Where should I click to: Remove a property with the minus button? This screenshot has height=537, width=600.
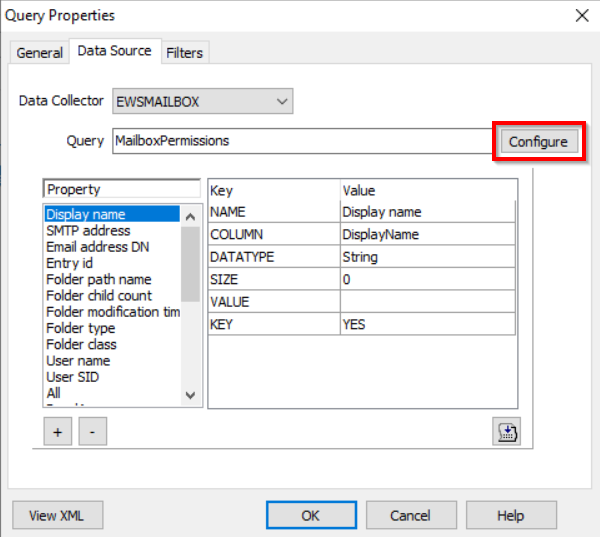(x=93, y=431)
